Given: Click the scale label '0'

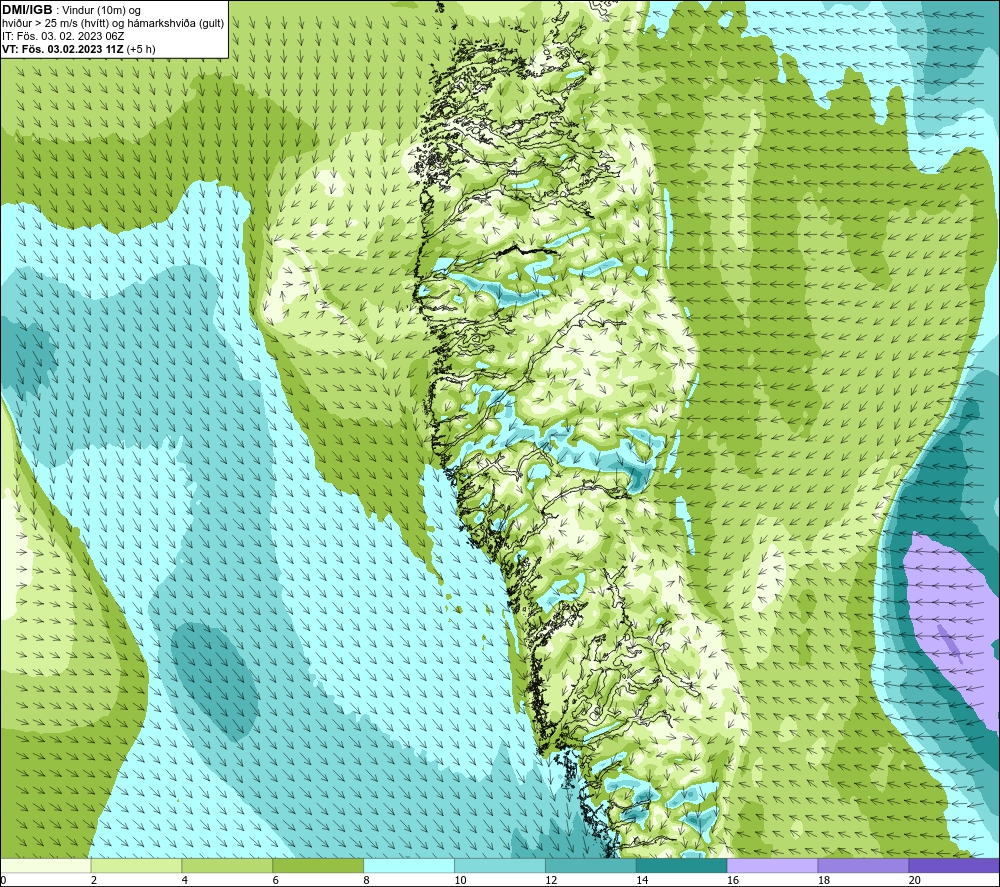Looking at the screenshot, I should (x=4, y=880).
